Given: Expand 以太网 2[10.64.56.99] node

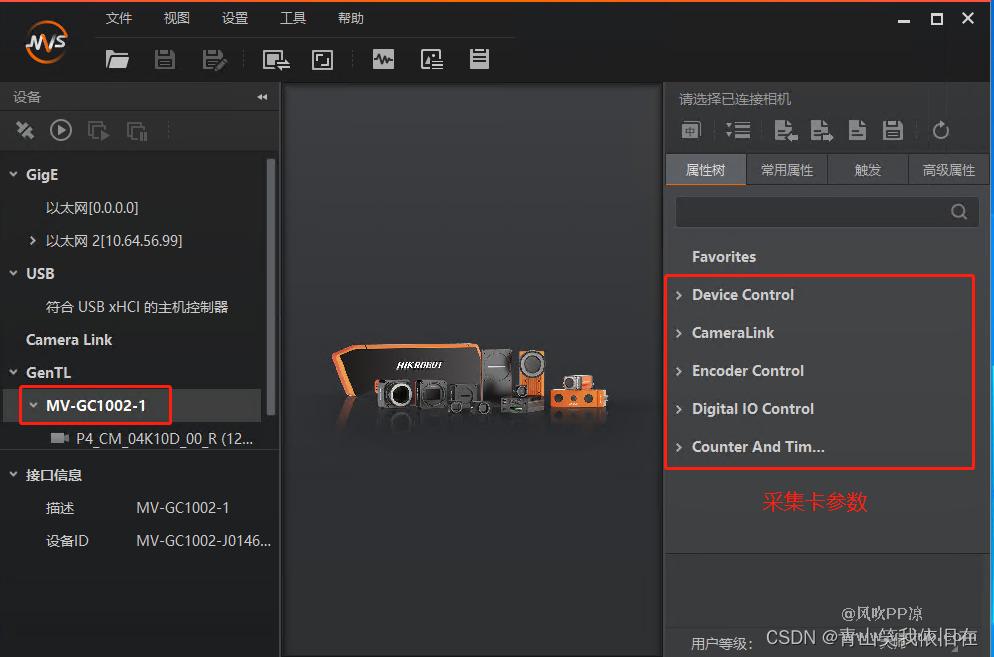Looking at the screenshot, I should click(33, 241).
